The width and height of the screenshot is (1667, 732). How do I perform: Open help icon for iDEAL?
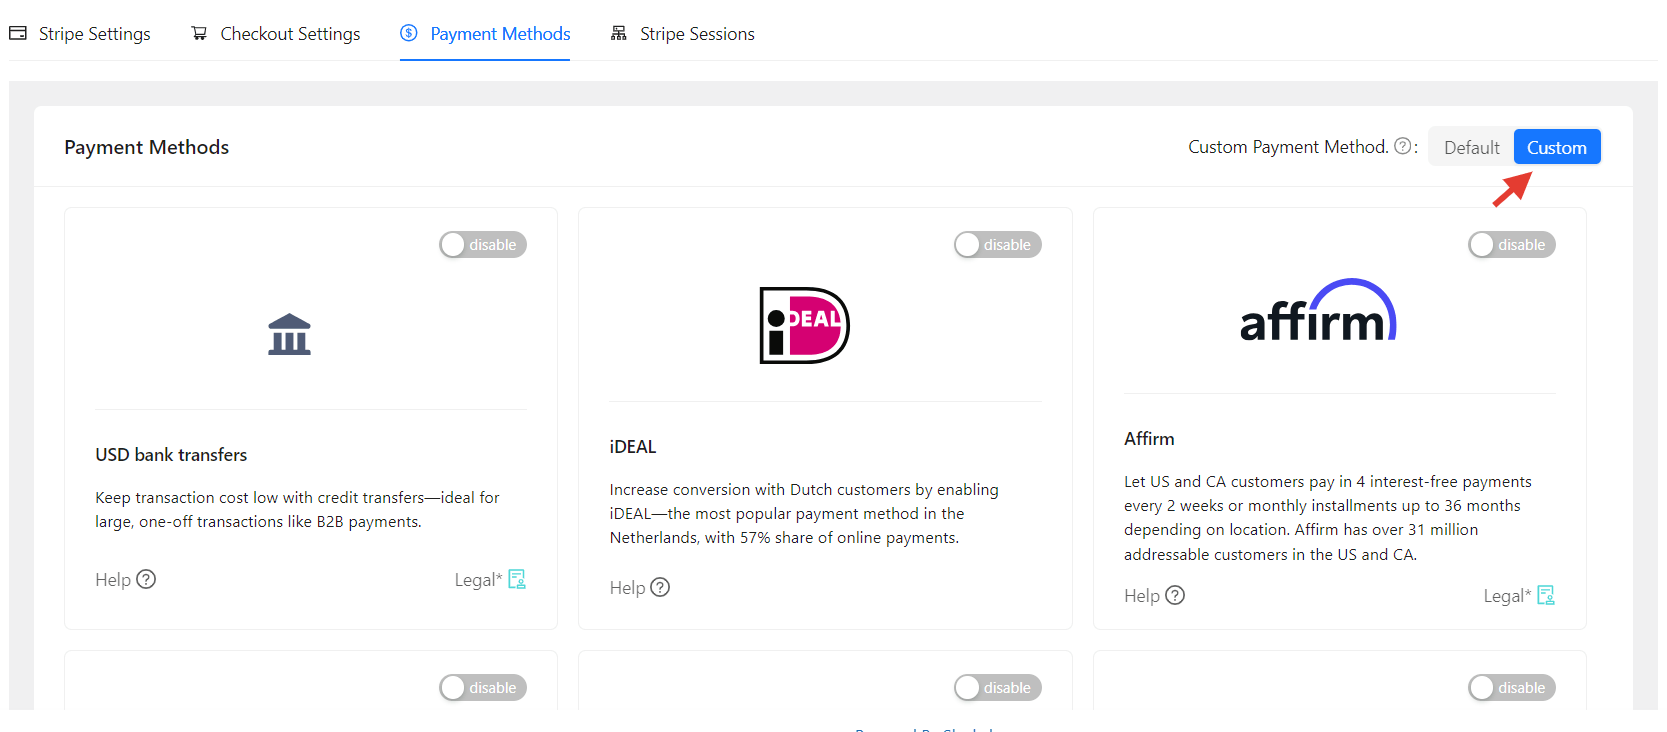point(660,587)
